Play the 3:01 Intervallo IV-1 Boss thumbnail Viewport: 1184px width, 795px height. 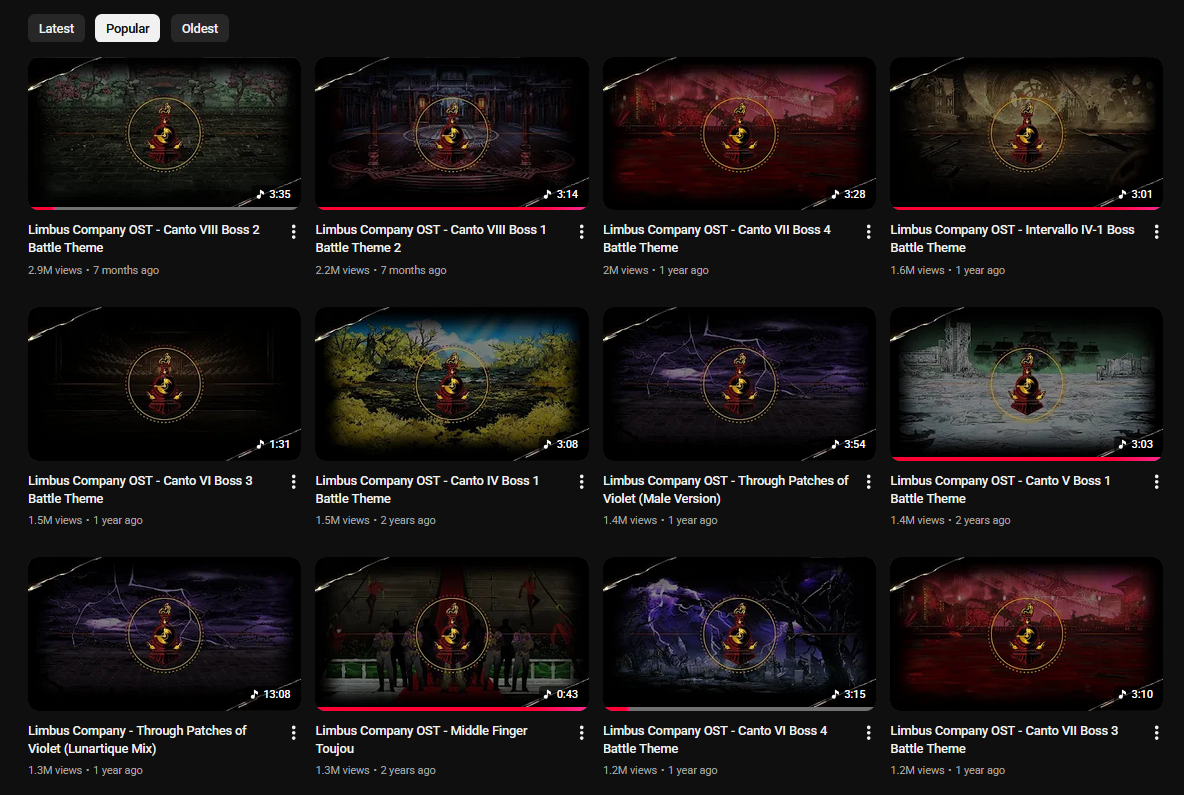1026,132
